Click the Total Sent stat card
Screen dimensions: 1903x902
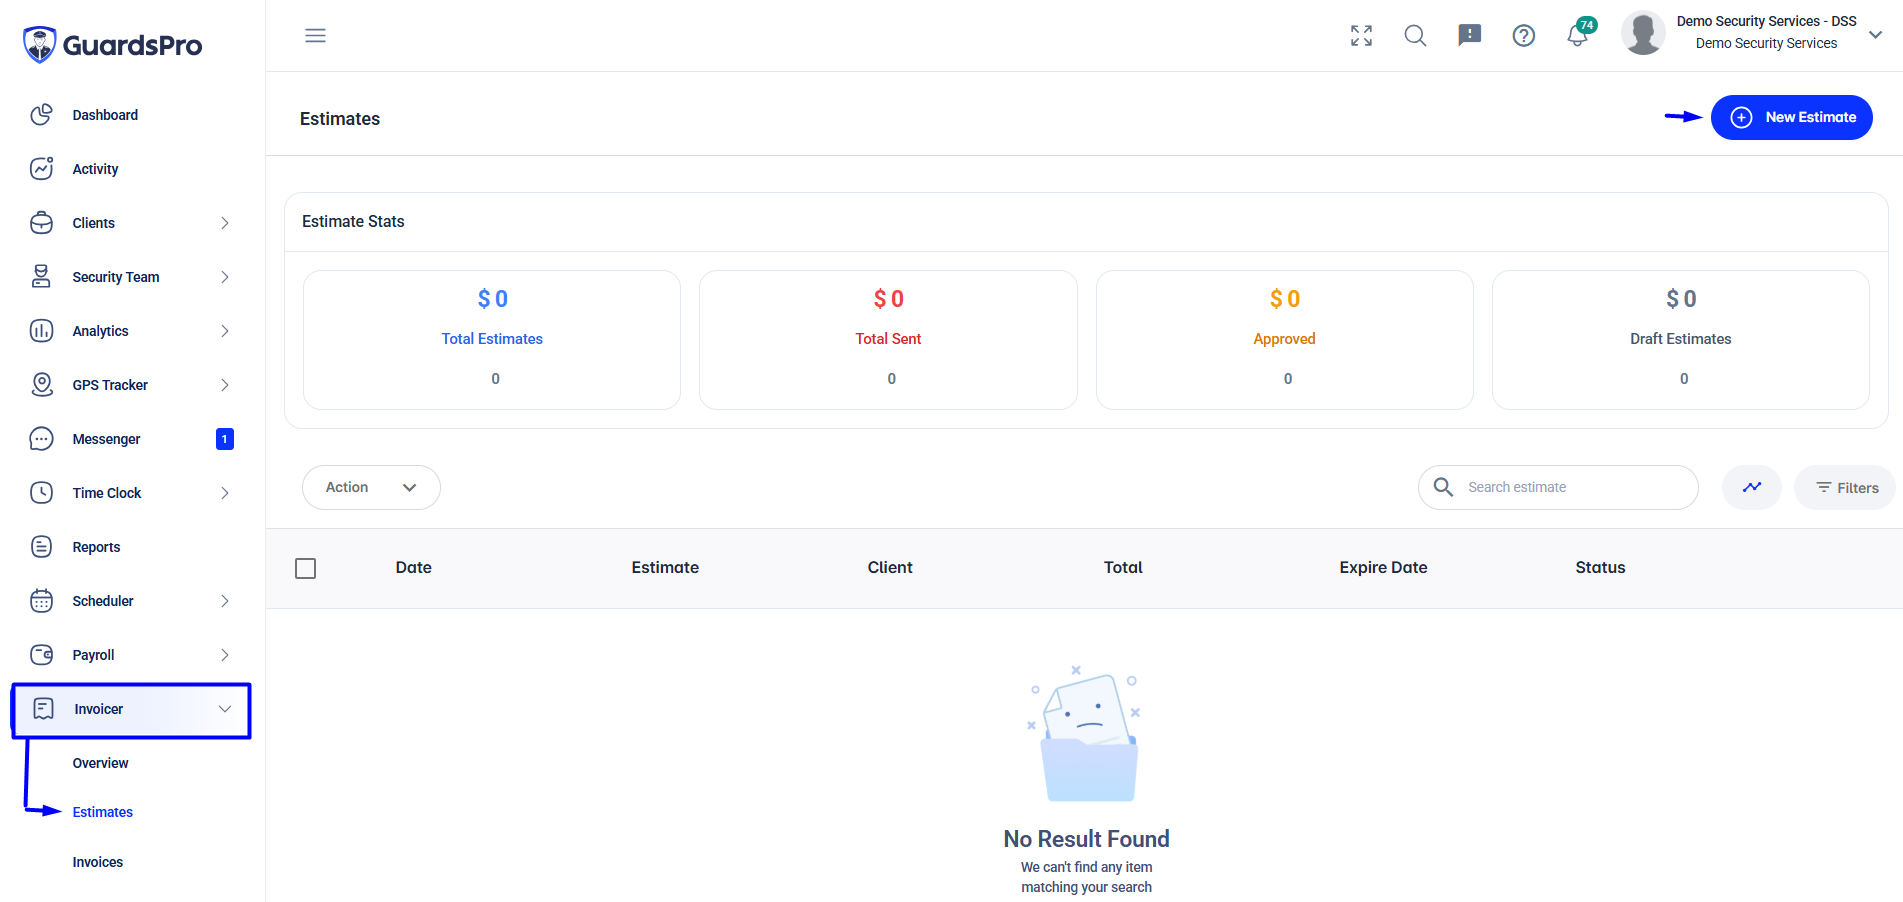(888, 340)
